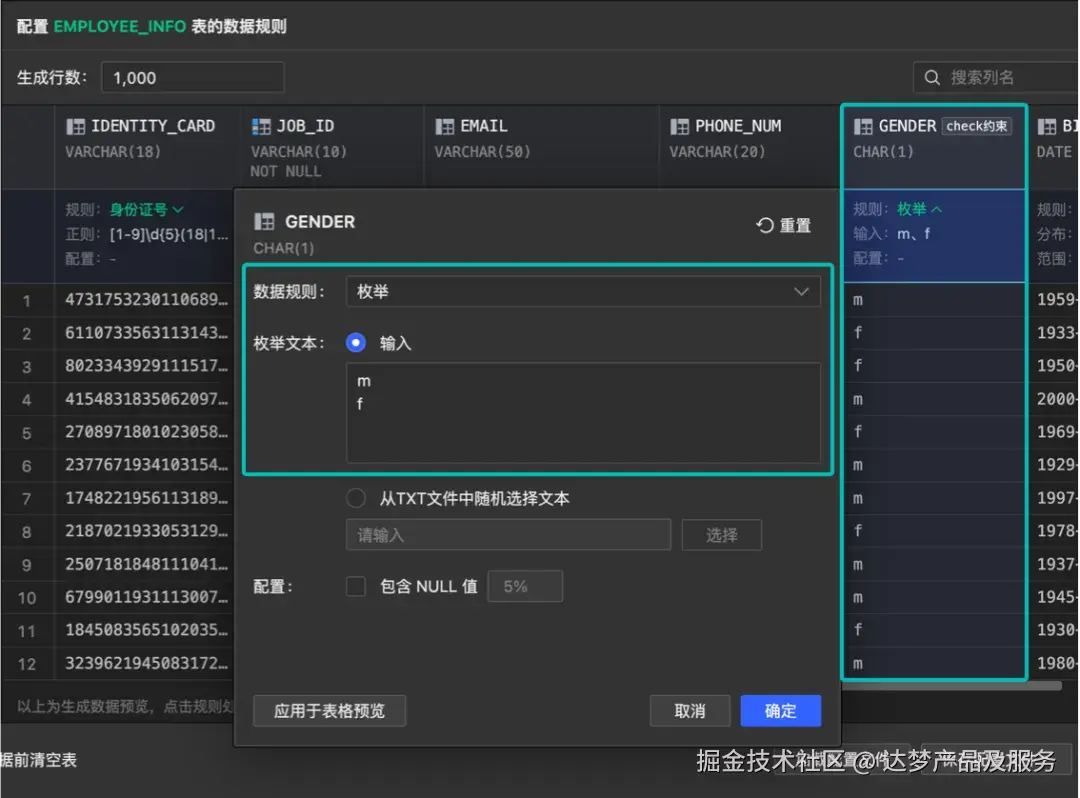Click cell 2377671934103154 in row 6
The image size is (1080, 798).
coord(146,465)
